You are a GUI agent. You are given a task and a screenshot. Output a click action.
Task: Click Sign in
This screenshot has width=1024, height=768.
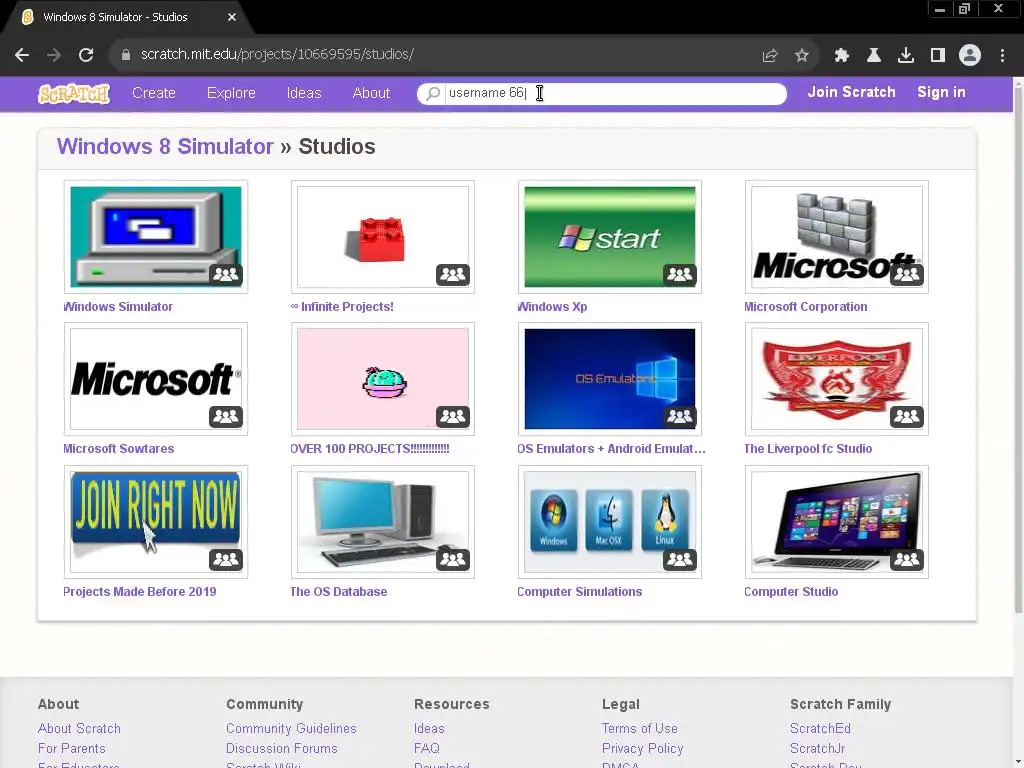pyautogui.click(x=941, y=92)
